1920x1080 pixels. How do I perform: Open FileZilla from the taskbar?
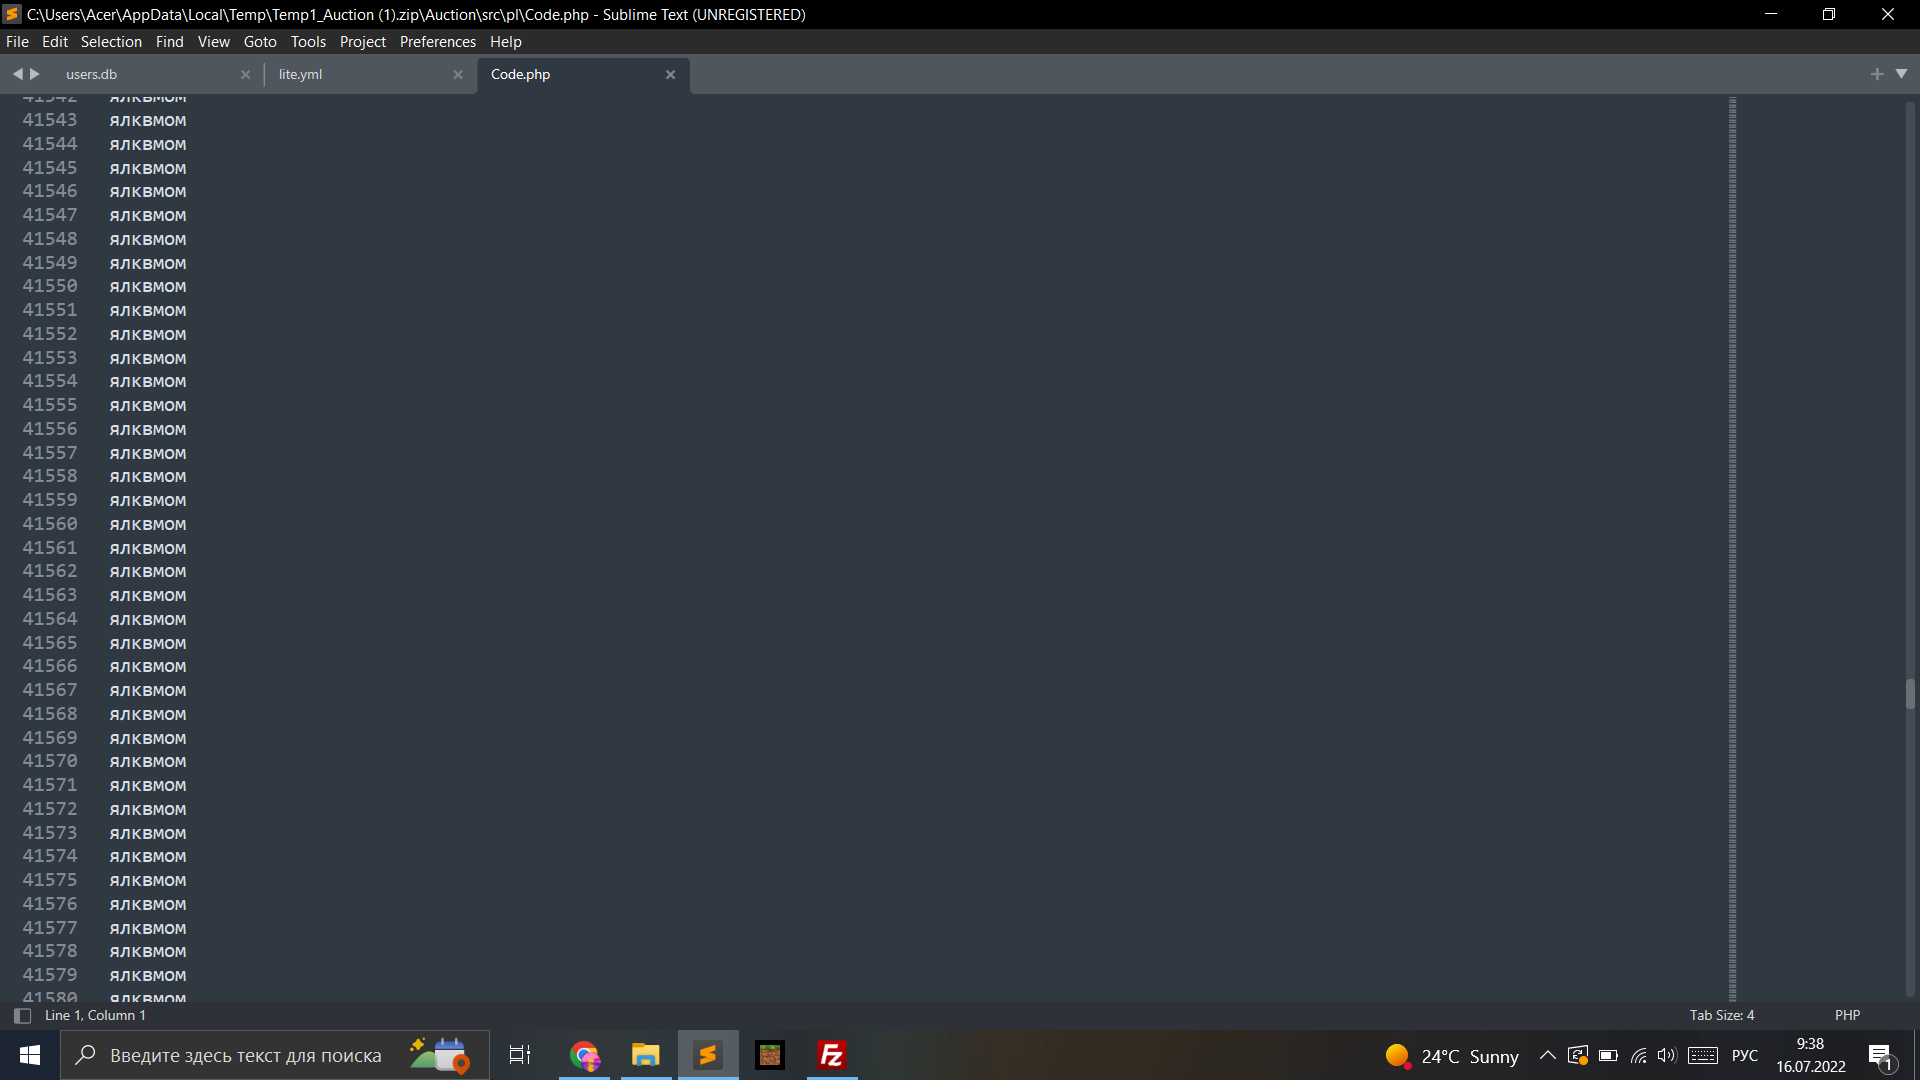(x=832, y=1056)
